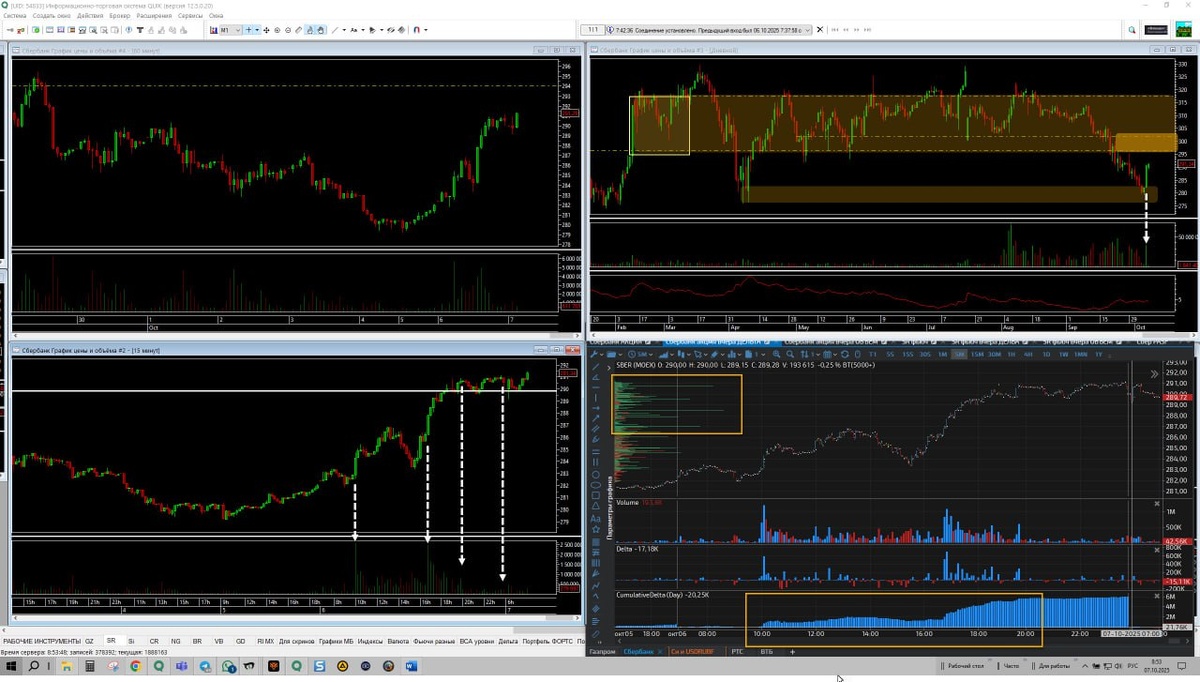Open the Окна menu
Viewport: 1200px width, 682px height.
216,16
